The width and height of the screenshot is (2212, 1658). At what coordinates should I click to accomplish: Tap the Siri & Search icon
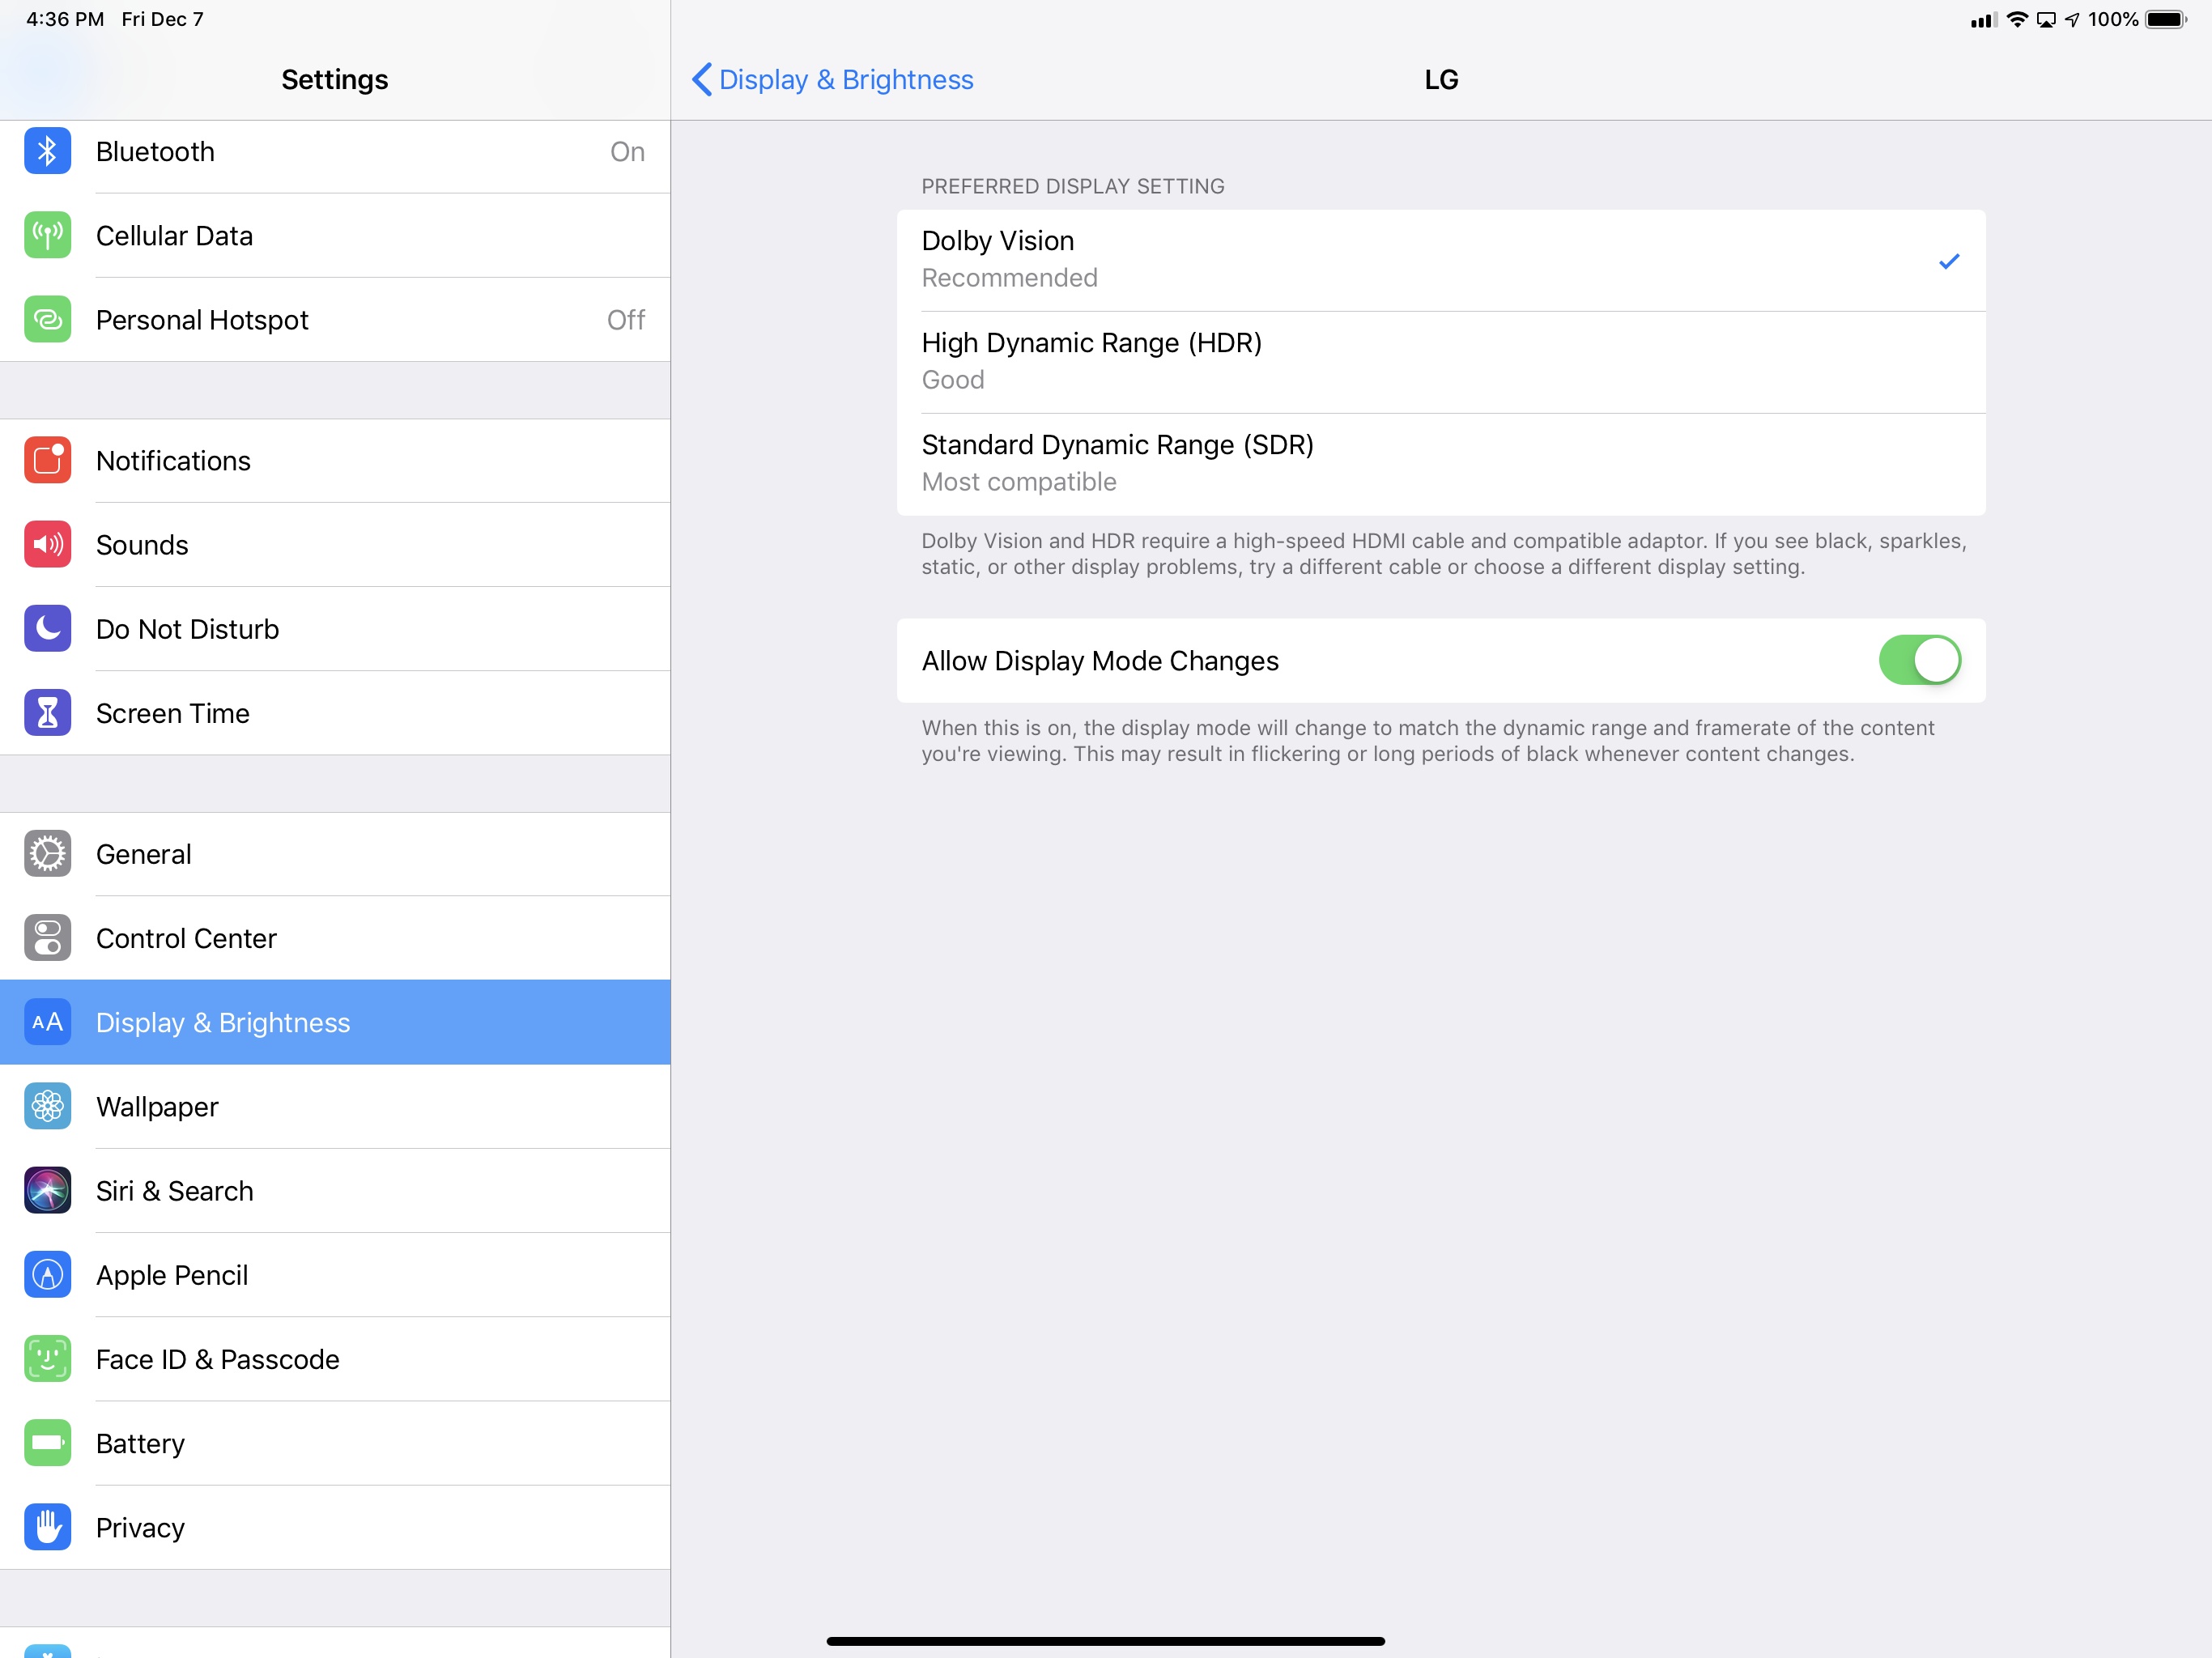[47, 1191]
